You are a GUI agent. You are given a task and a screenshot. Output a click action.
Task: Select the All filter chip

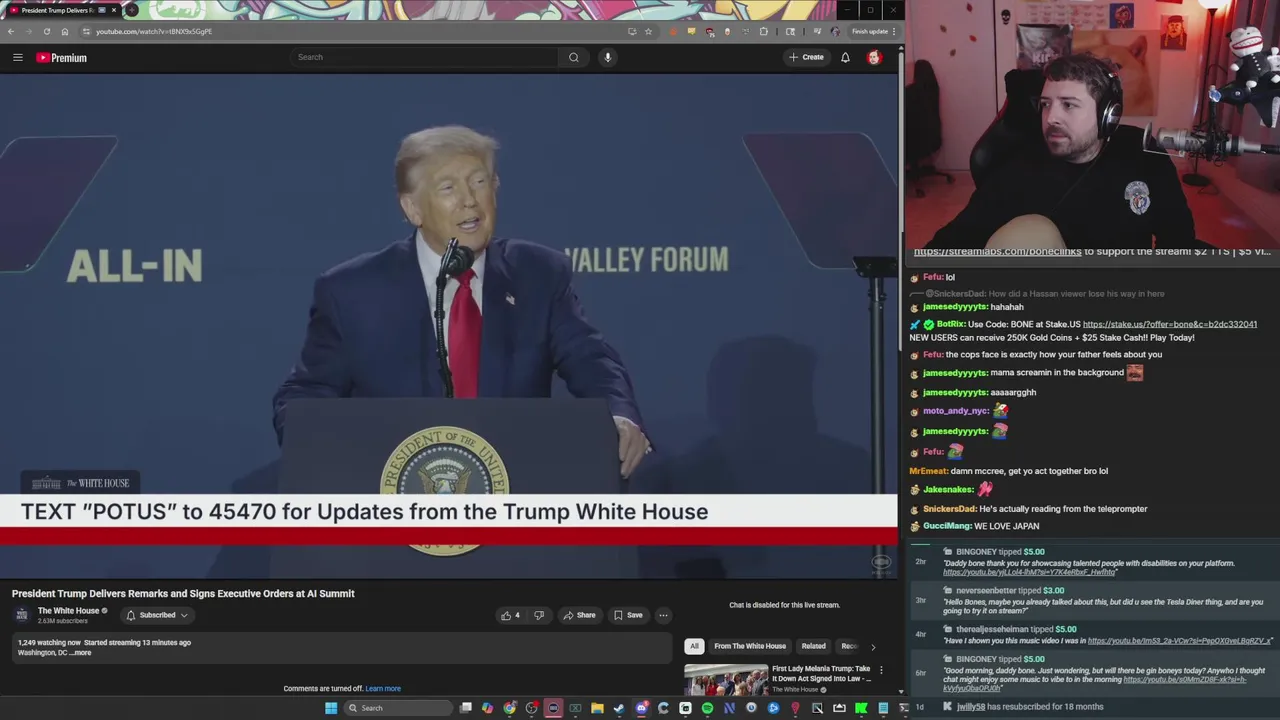pyautogui.click(x=694, y=646)
